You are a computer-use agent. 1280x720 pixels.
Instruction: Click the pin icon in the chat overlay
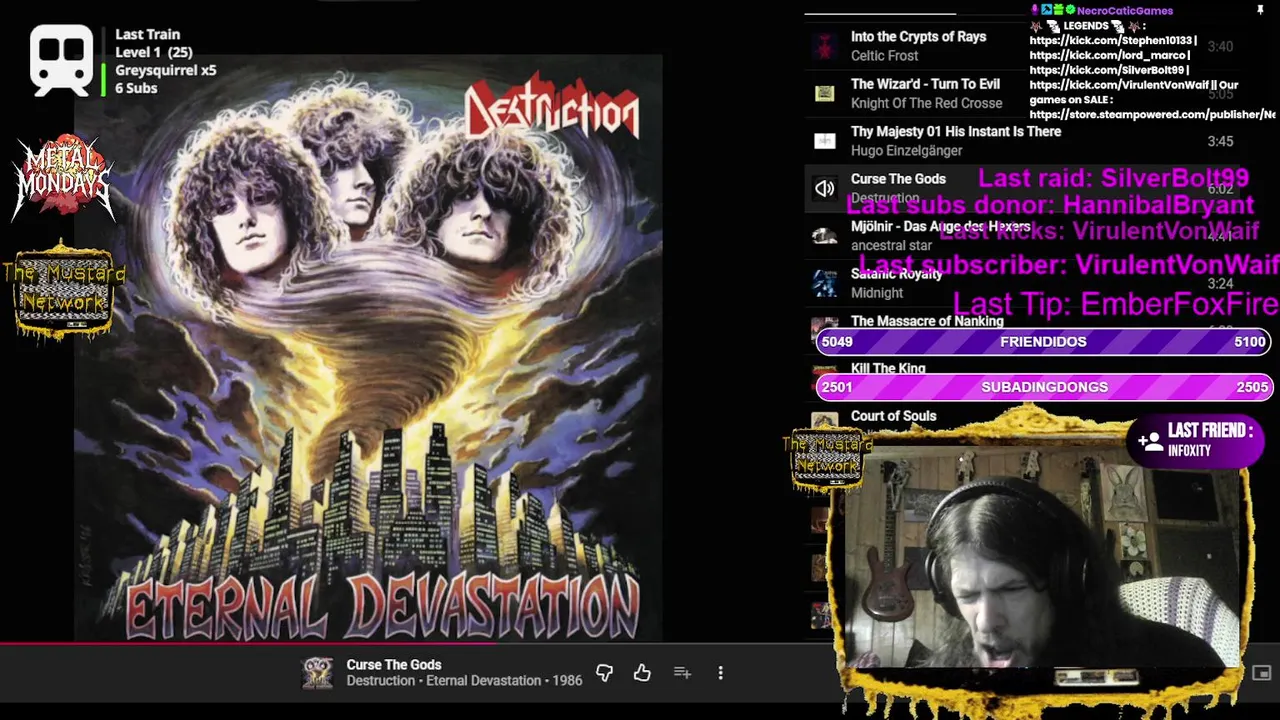[1260, 9]
